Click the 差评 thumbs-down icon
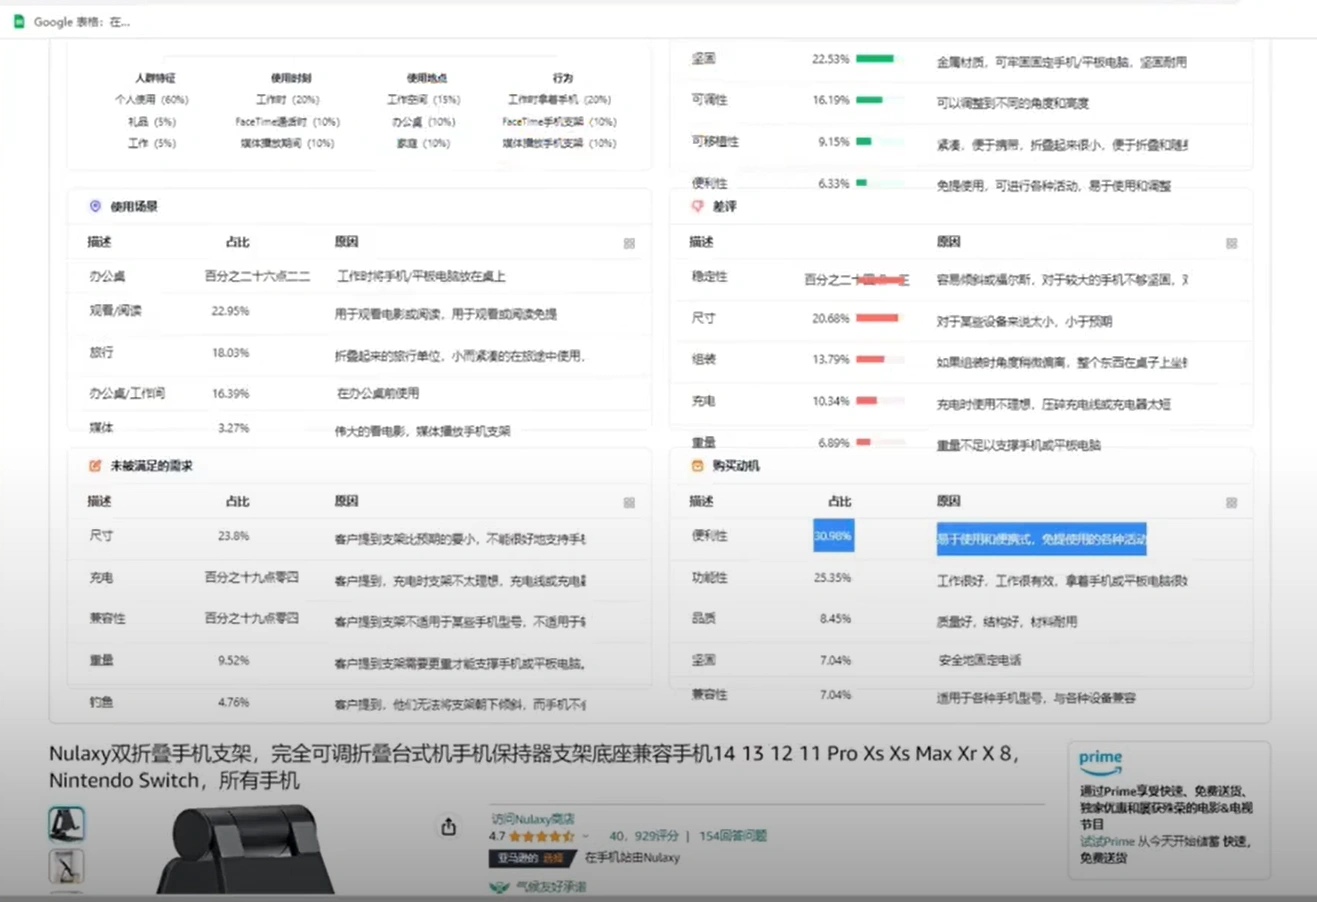Viewport: 1317px width, 902px height. coord(697,206)
